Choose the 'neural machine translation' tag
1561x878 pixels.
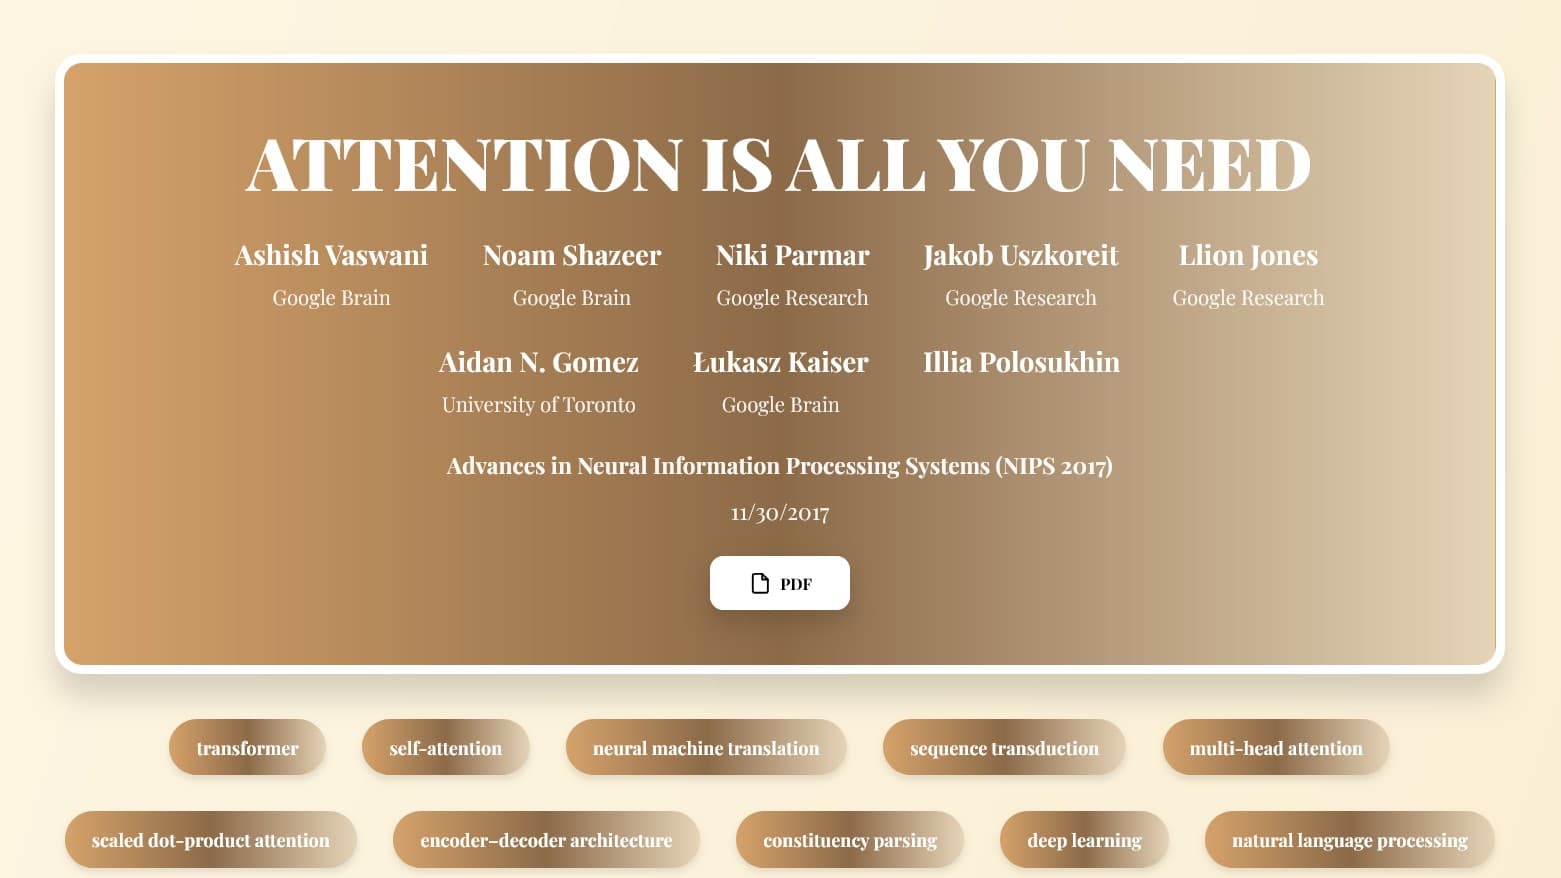[705, 748]
